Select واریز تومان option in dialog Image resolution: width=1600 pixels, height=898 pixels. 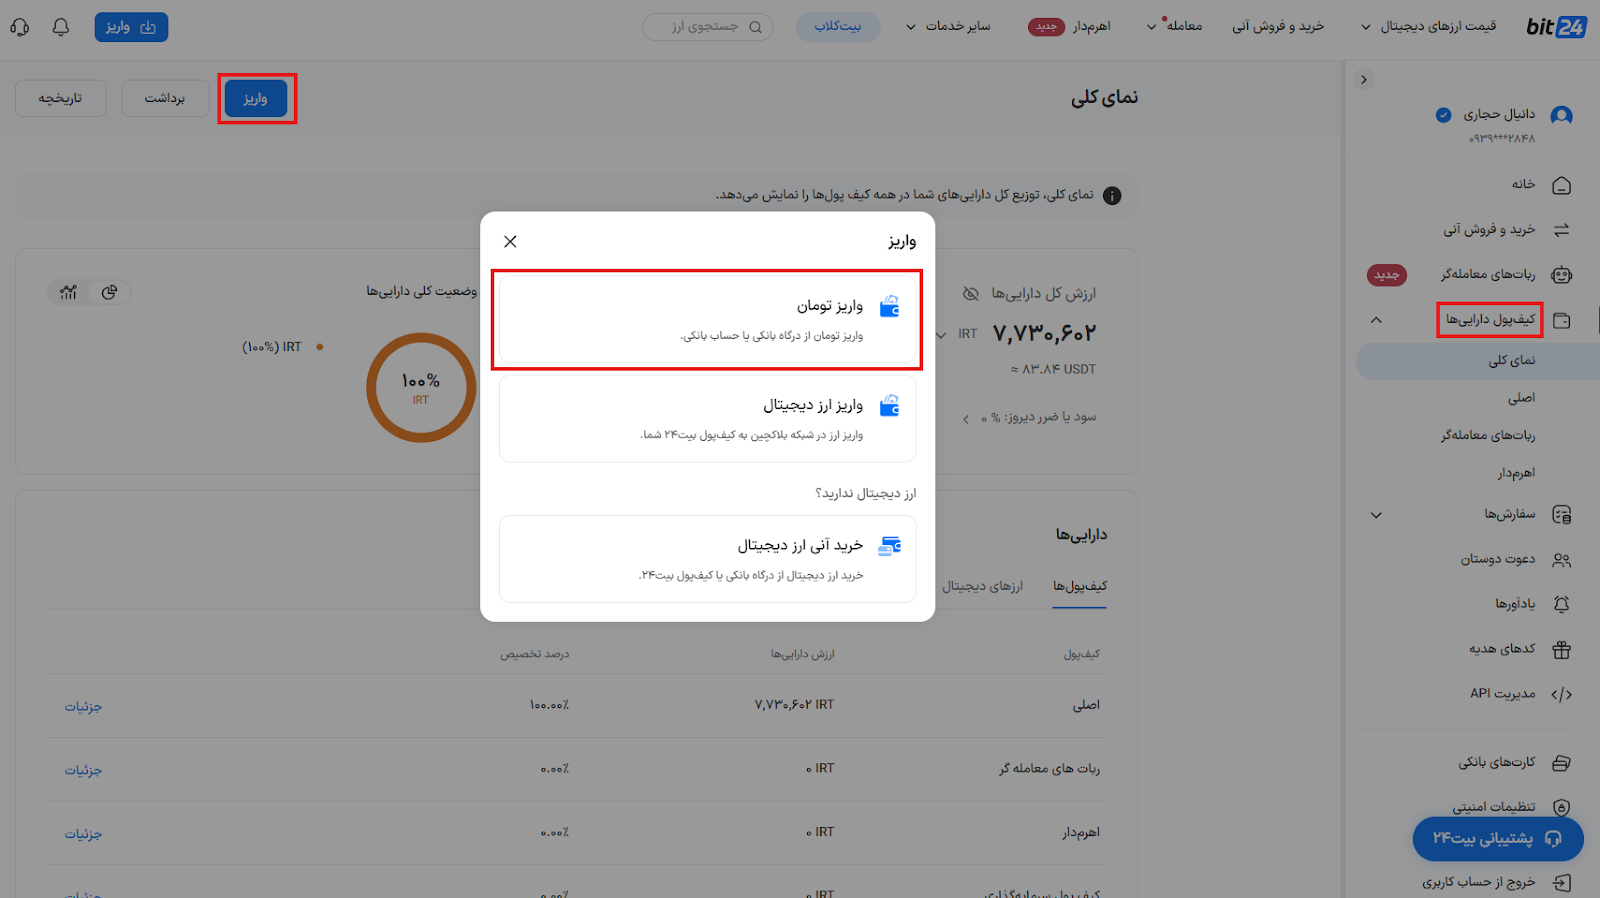[707, 319]
